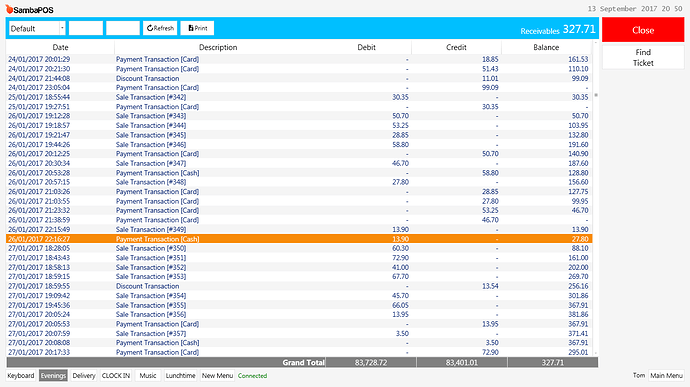This screenshot has width=690, height=387.
Task: Select Payment Transaction [Card] at 24/01/2017 23:05:04
Action: 299,88
